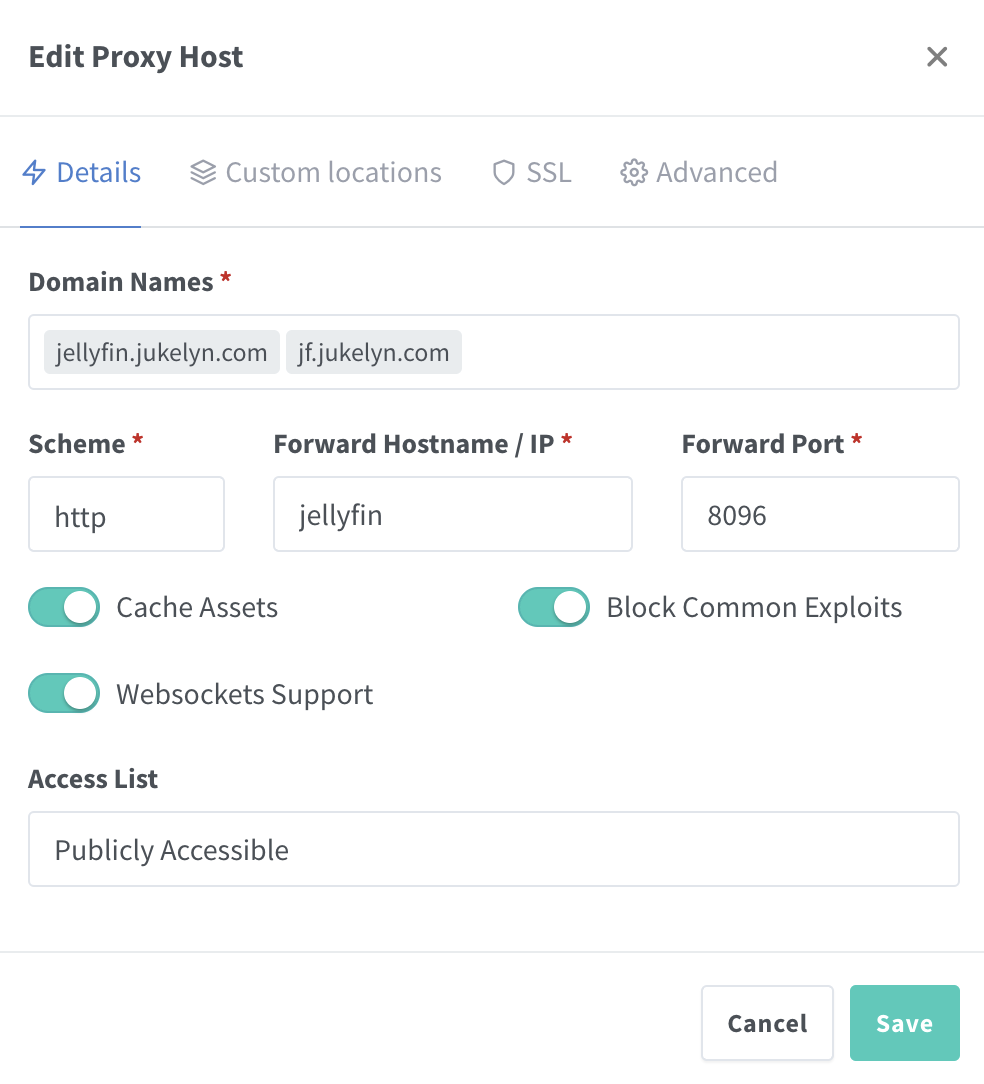Focus the Forward Port field
The height and width of the screenshot is (1084, 984).
[820, 514]
